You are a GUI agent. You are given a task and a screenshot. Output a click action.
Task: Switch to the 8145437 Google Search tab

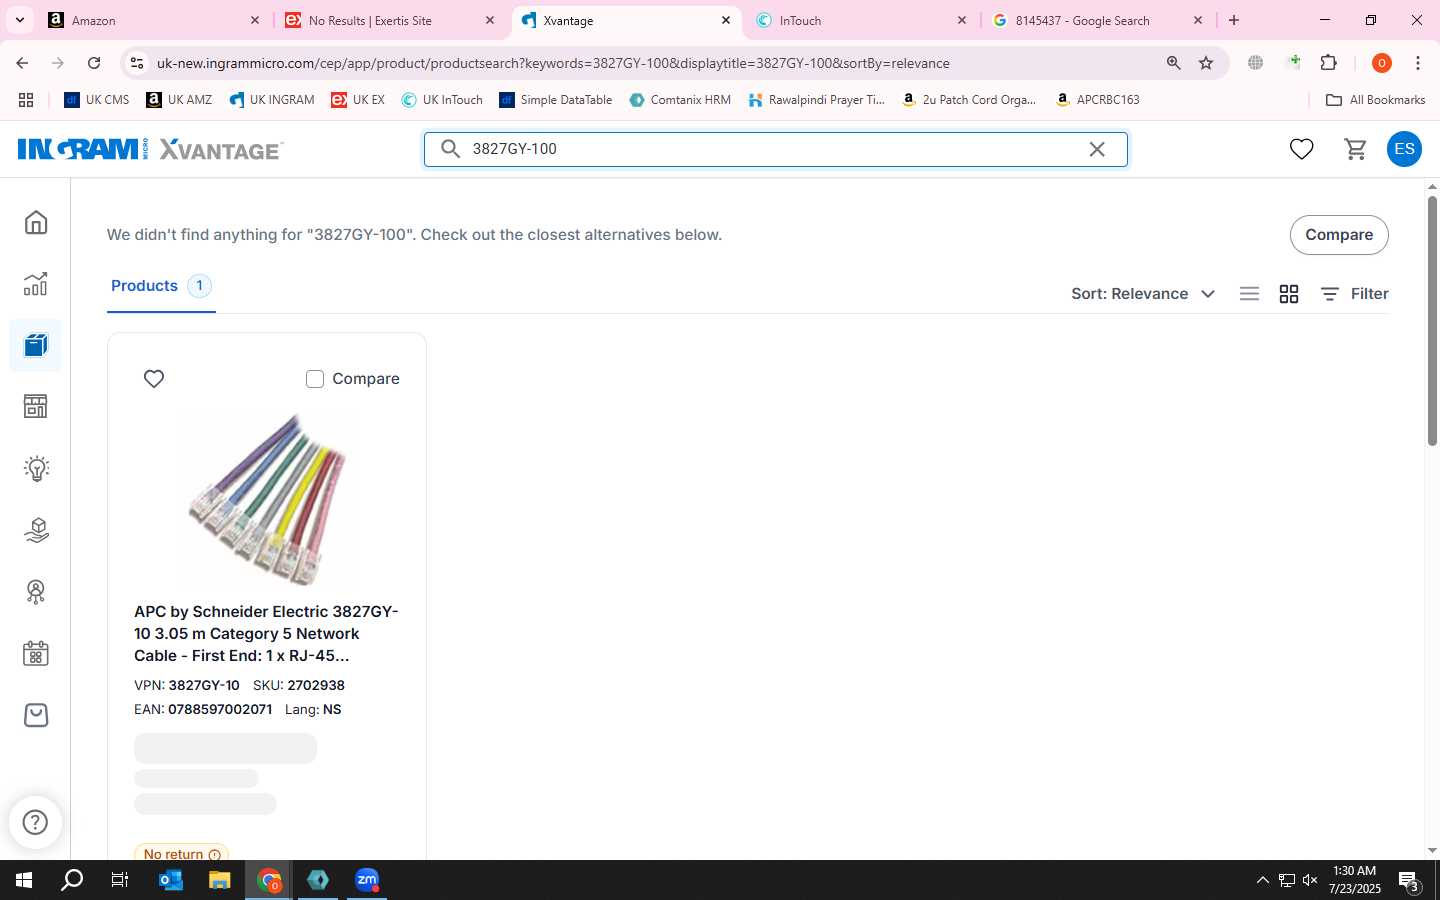click(x=1097, y=20)
